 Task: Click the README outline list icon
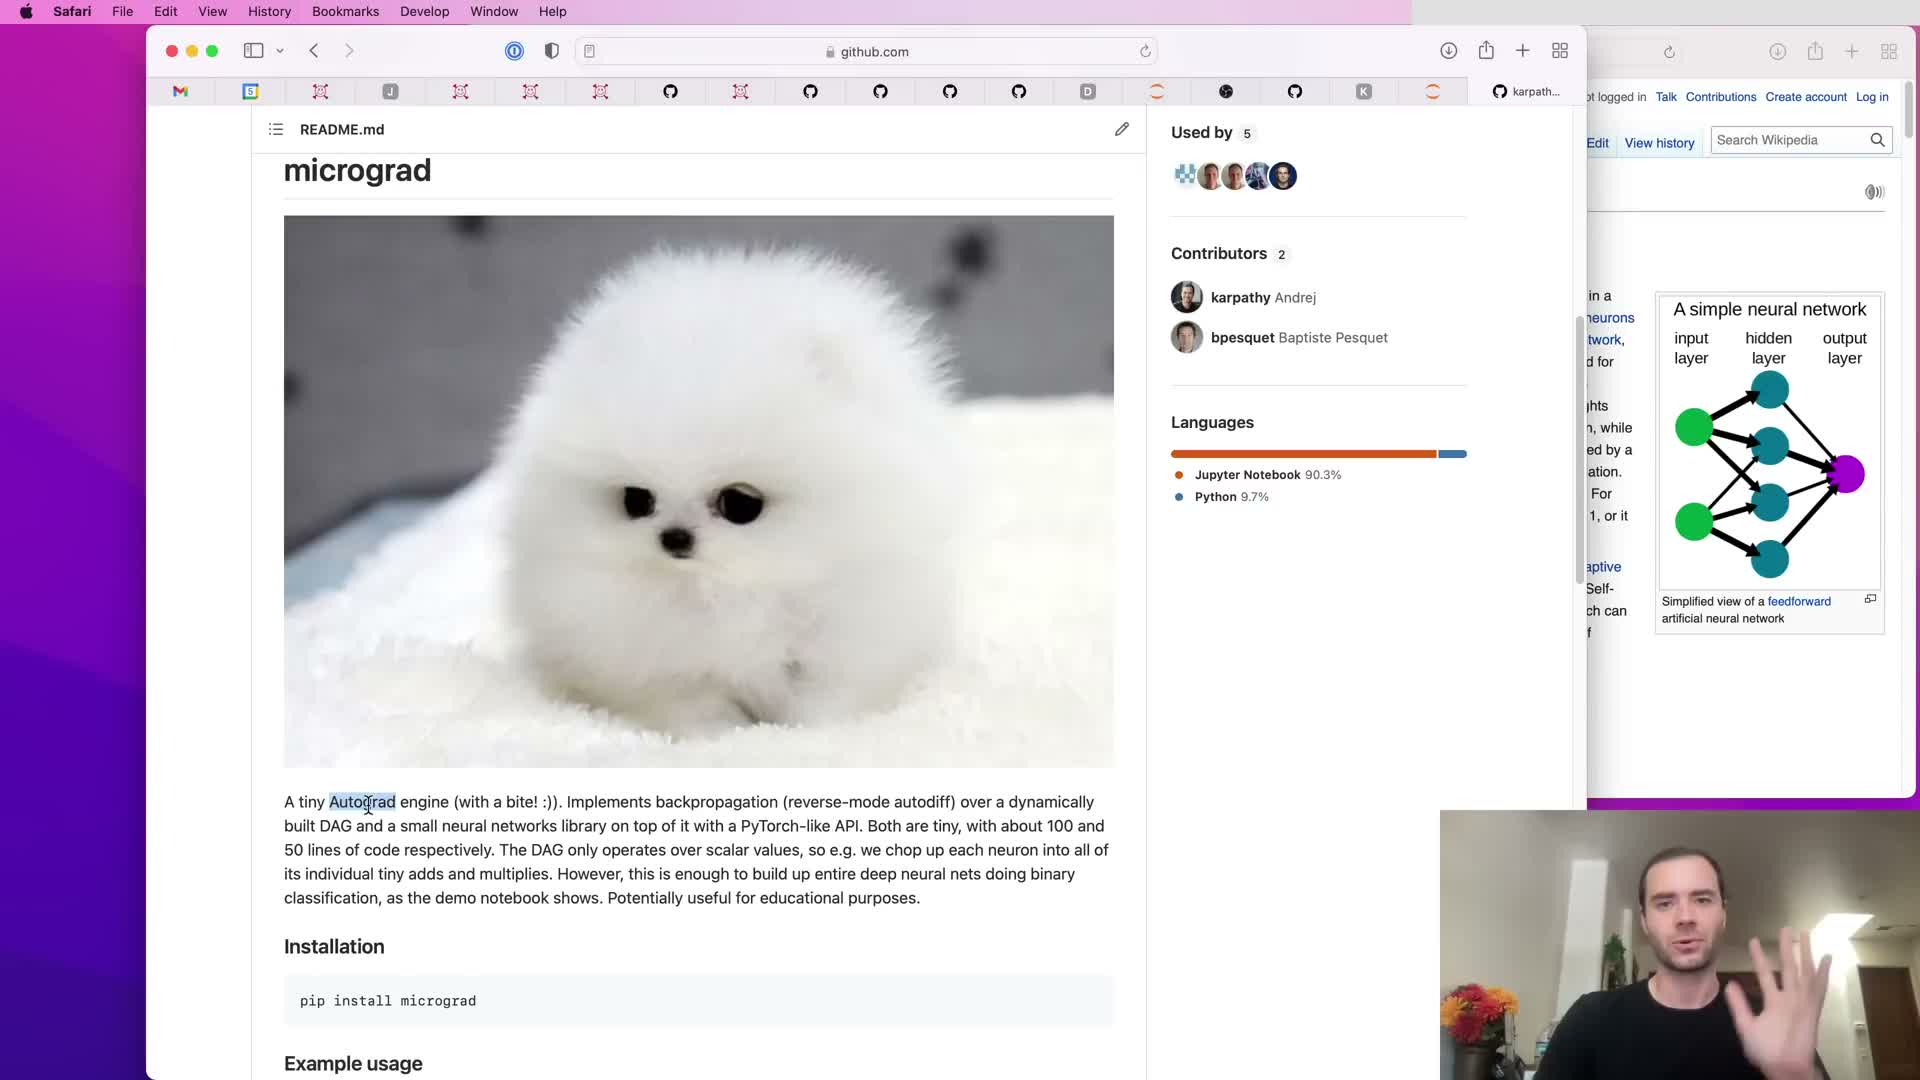point(276,130)
